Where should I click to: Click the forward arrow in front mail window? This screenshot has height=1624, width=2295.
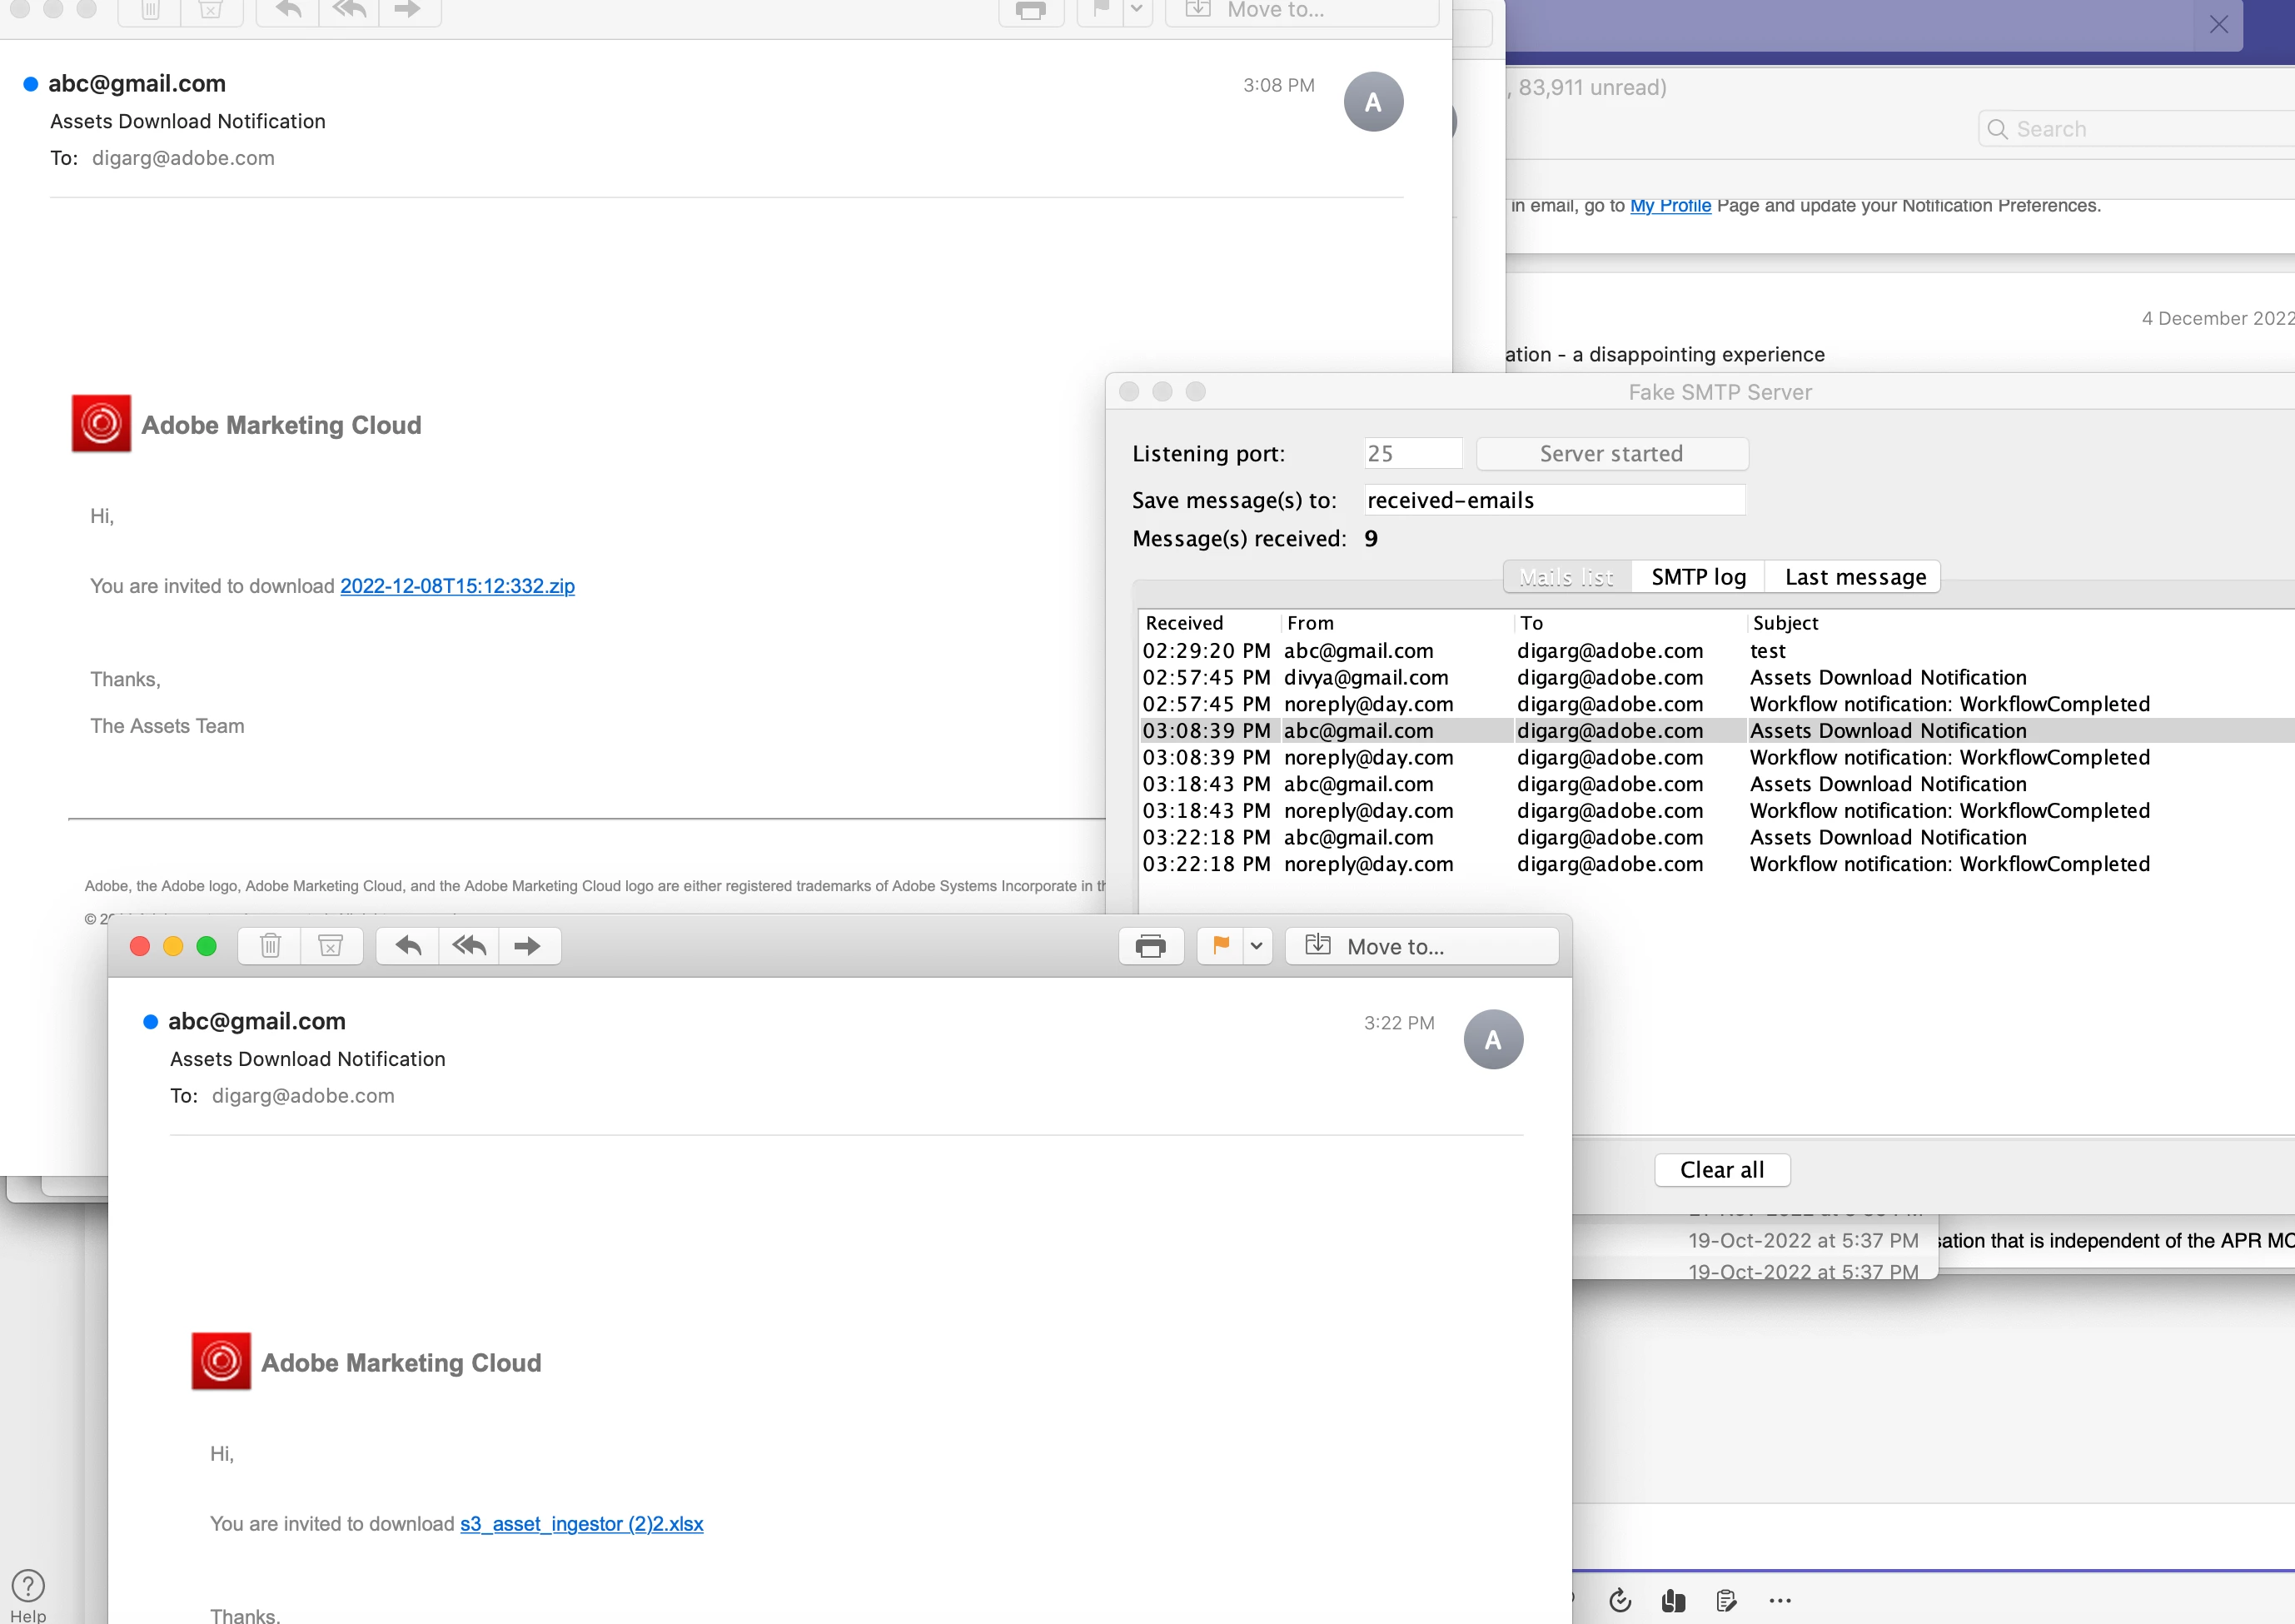click(x=527, y=946)
